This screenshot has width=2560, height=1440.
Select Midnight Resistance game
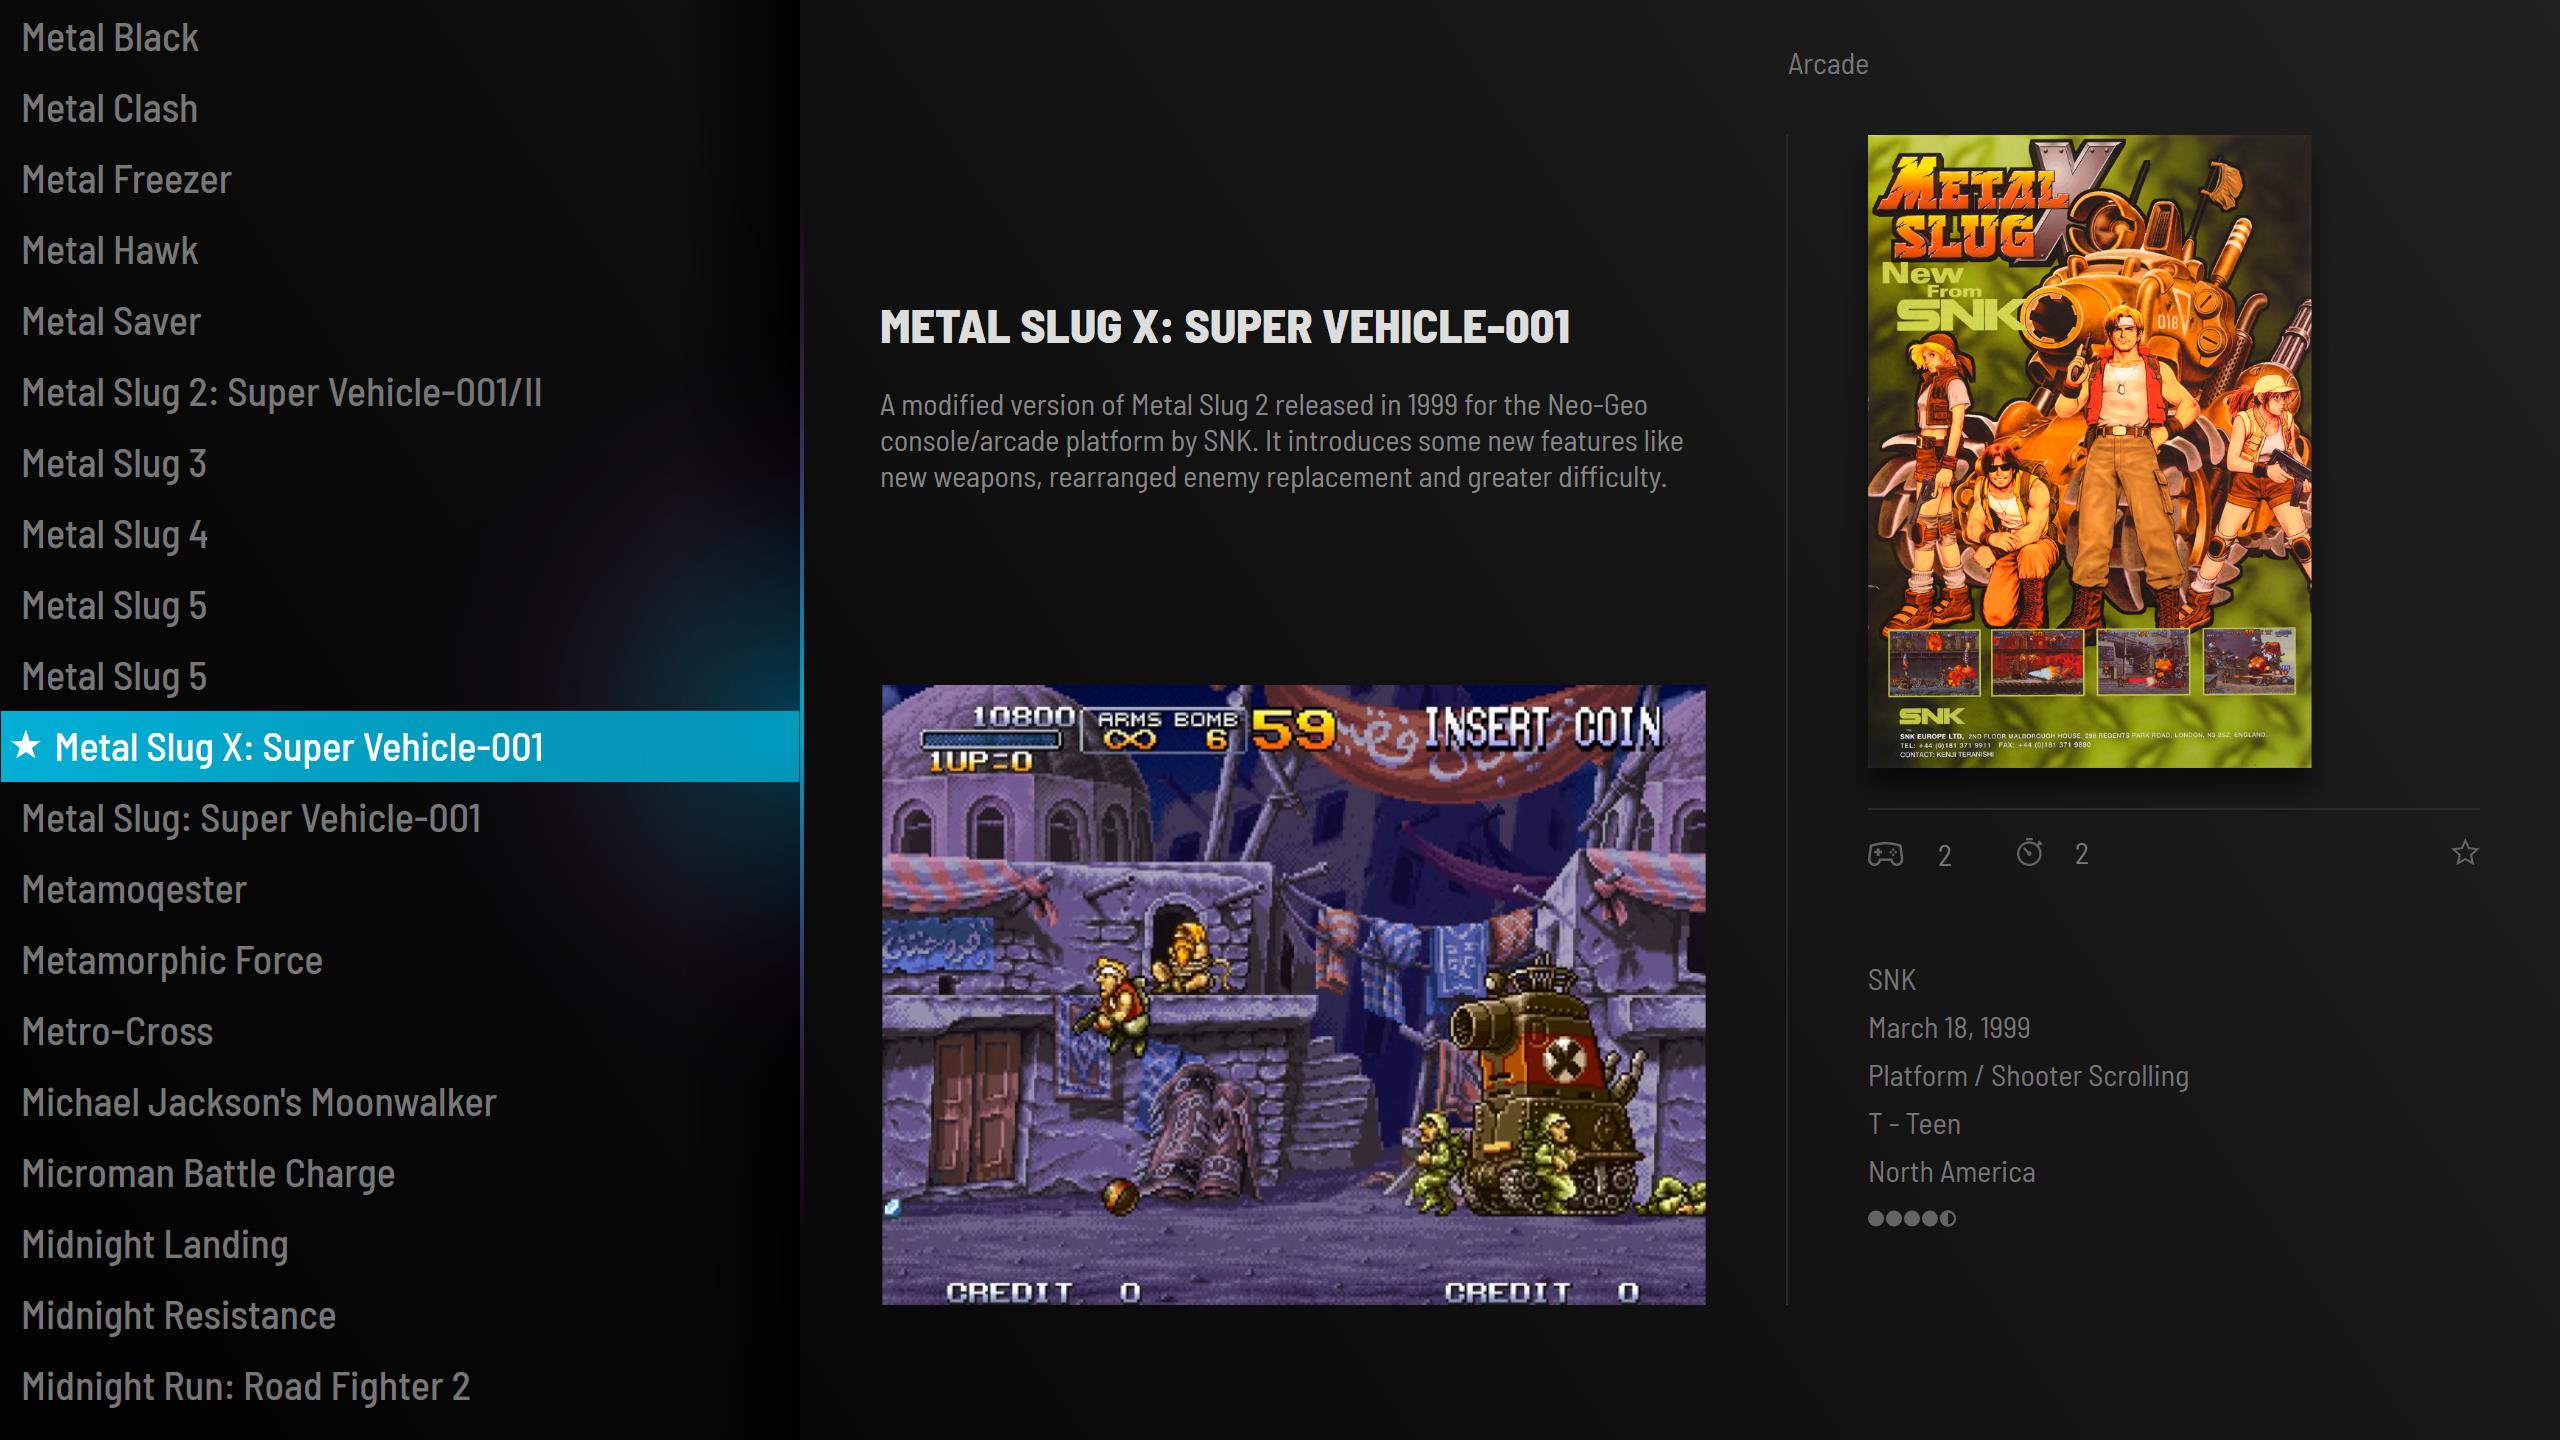pyautogui.click(x=400, y=1316)
